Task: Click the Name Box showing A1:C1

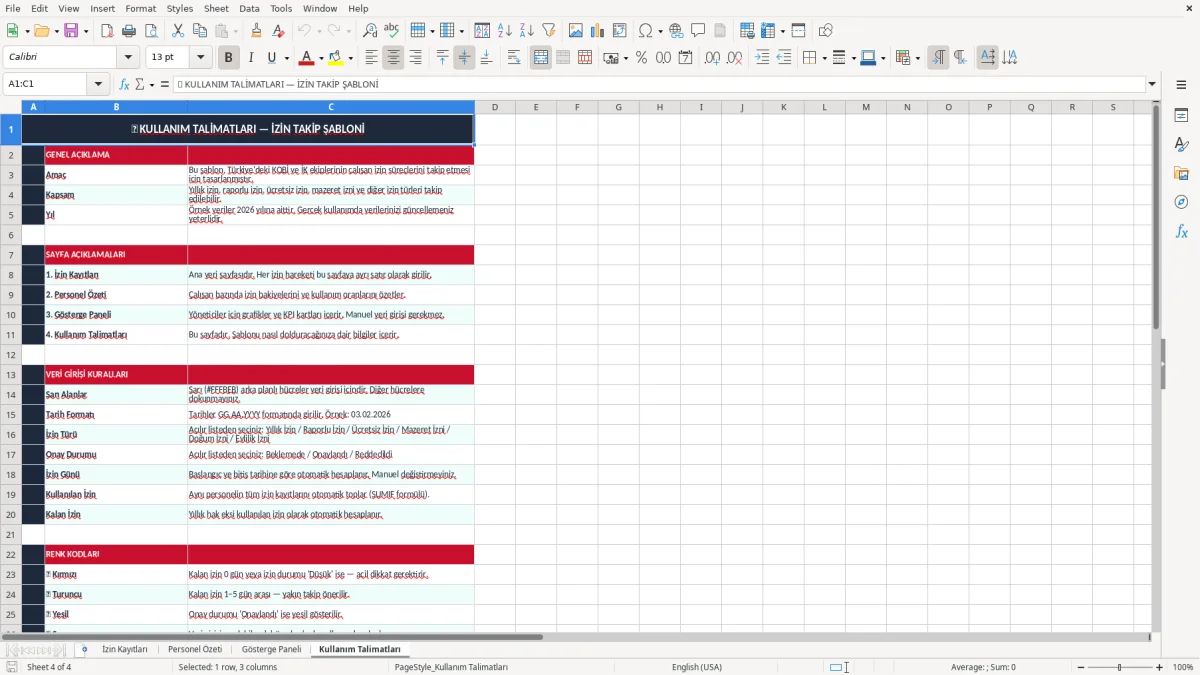Action: tap(46, 84)
